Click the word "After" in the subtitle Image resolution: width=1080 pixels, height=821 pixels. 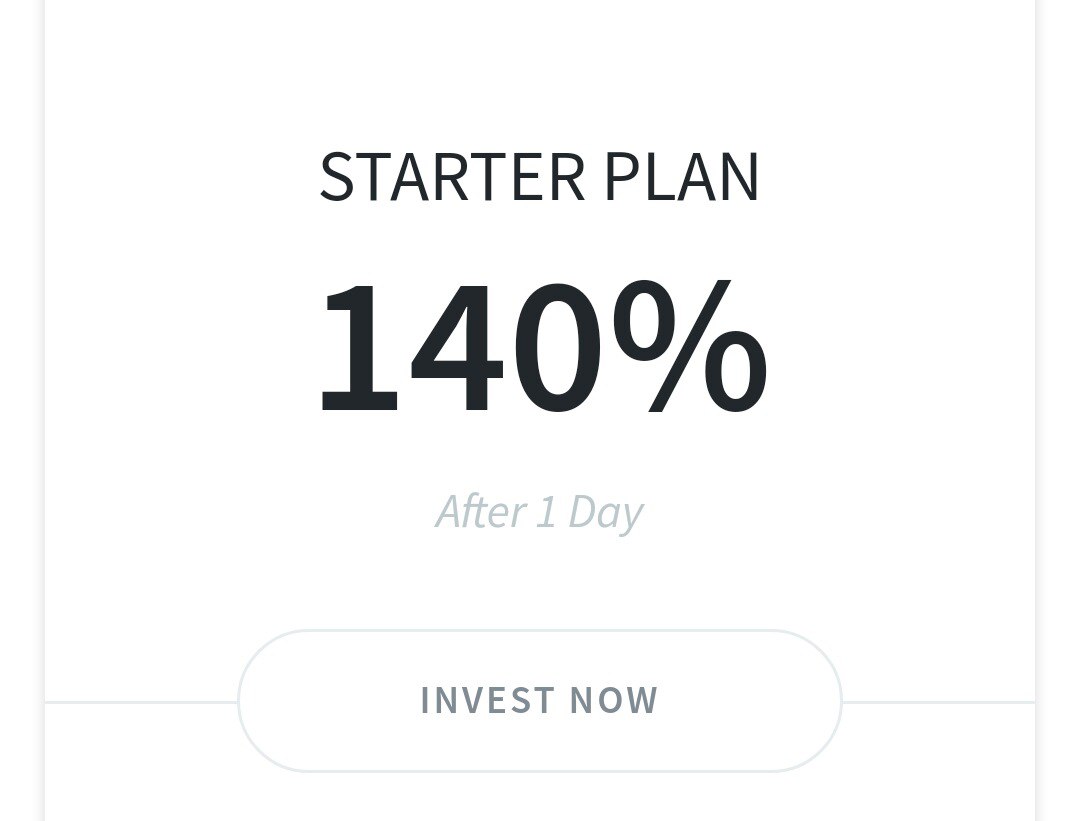(480, 512)
